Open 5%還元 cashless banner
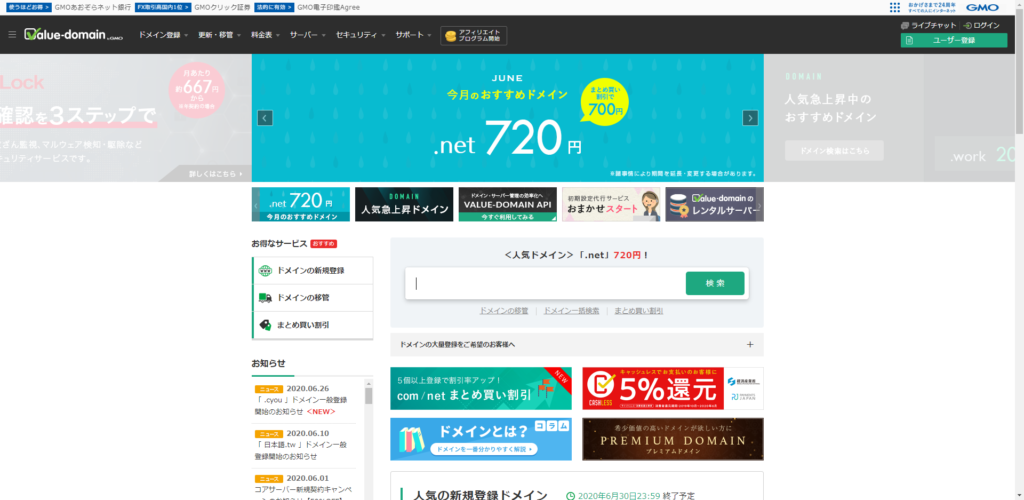1024x500 pixels. (x=673, y=388)
